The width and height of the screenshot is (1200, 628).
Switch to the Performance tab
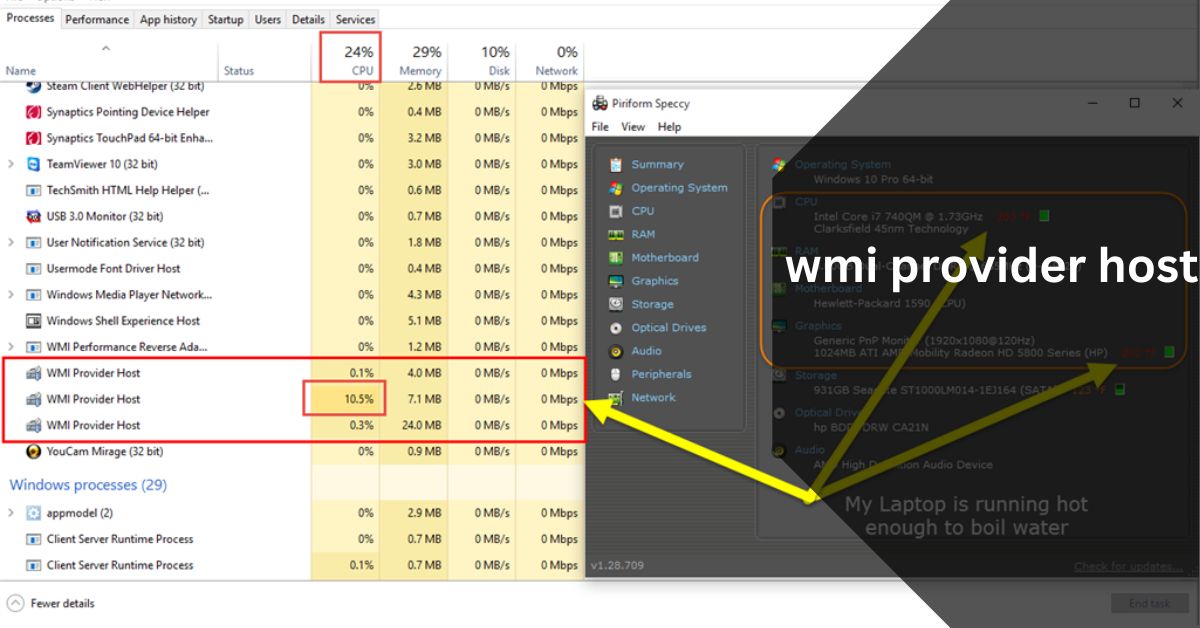pyautogui.click(x=97, y=19)
